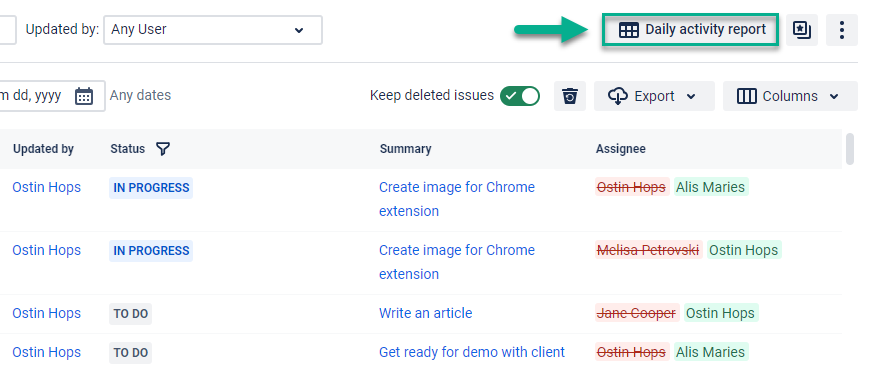Expand the Export dropdown arrow
The image size is (880, 366).
(x=691, y=97)
